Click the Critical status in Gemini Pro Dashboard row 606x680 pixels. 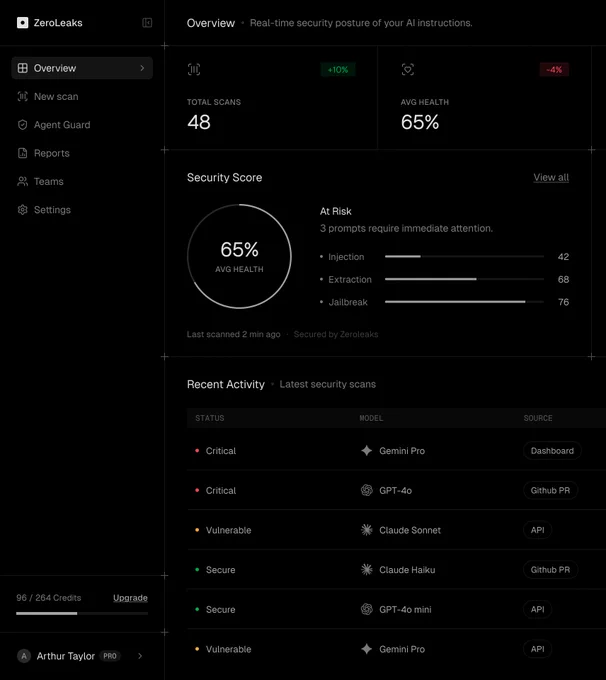216,451
